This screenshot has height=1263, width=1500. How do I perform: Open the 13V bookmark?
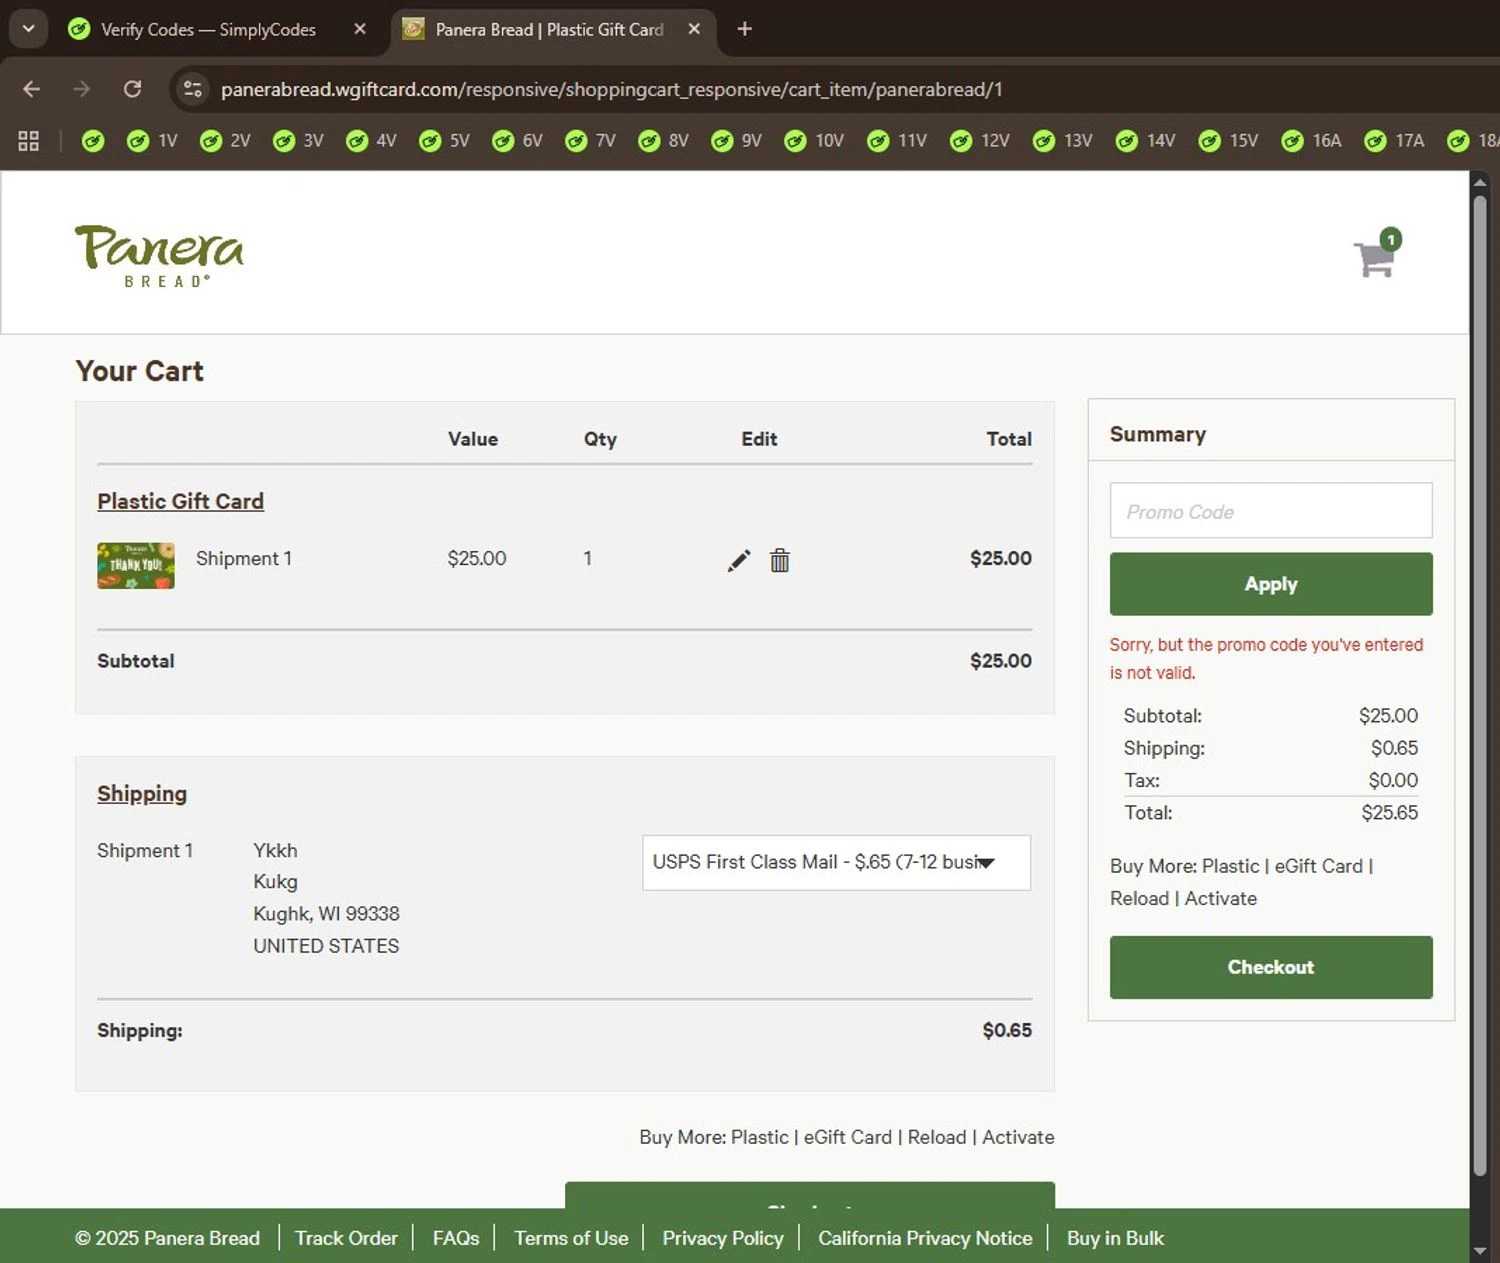[x=1063, y=141]
